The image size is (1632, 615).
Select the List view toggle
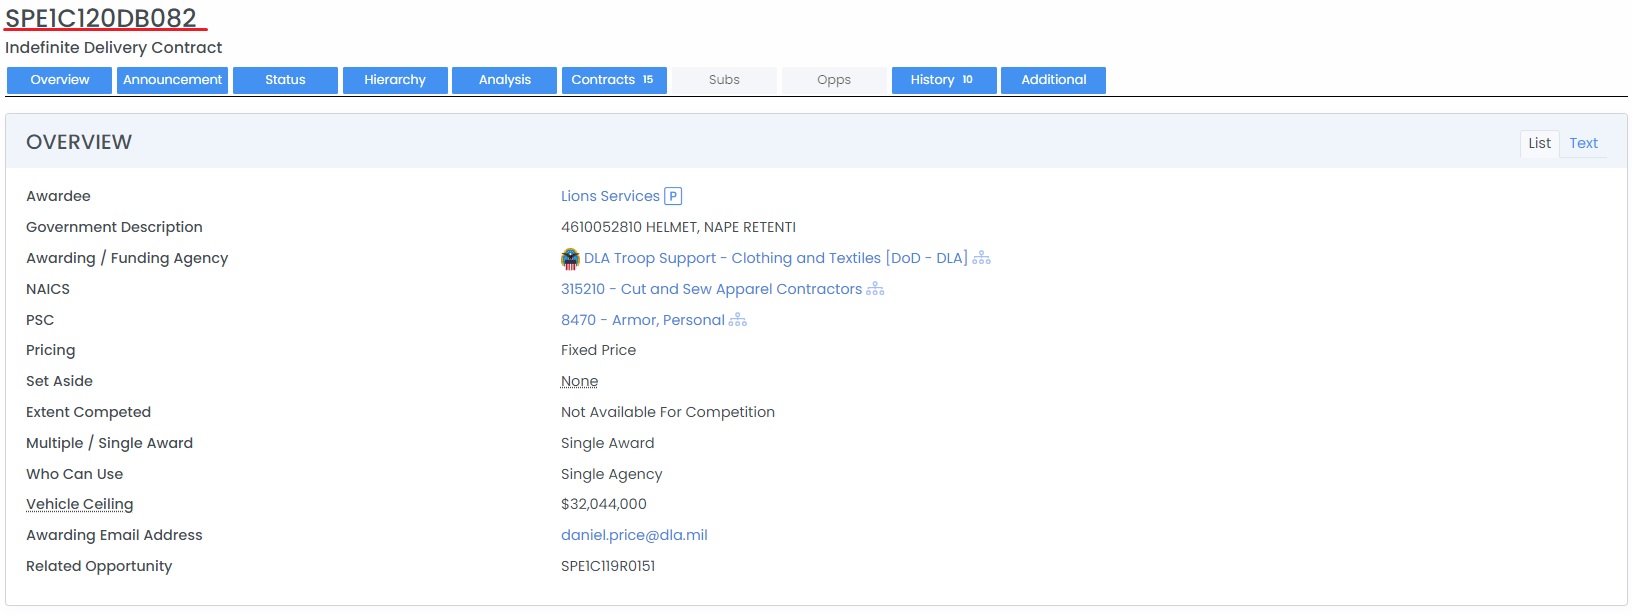(x=1539, y=143)
